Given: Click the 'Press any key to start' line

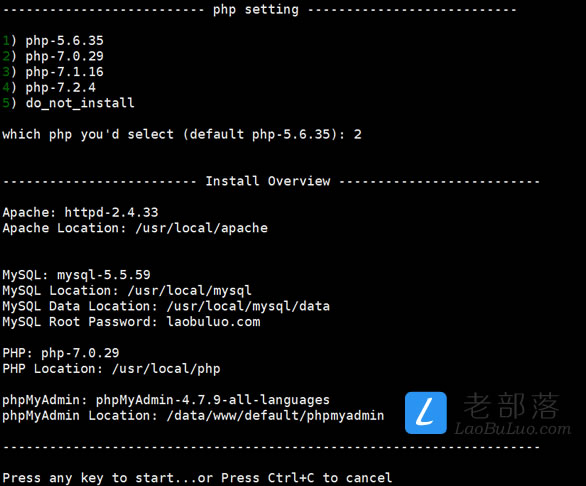Looking at the screenshot, I should pyautogui.click(x=197, y=478).
